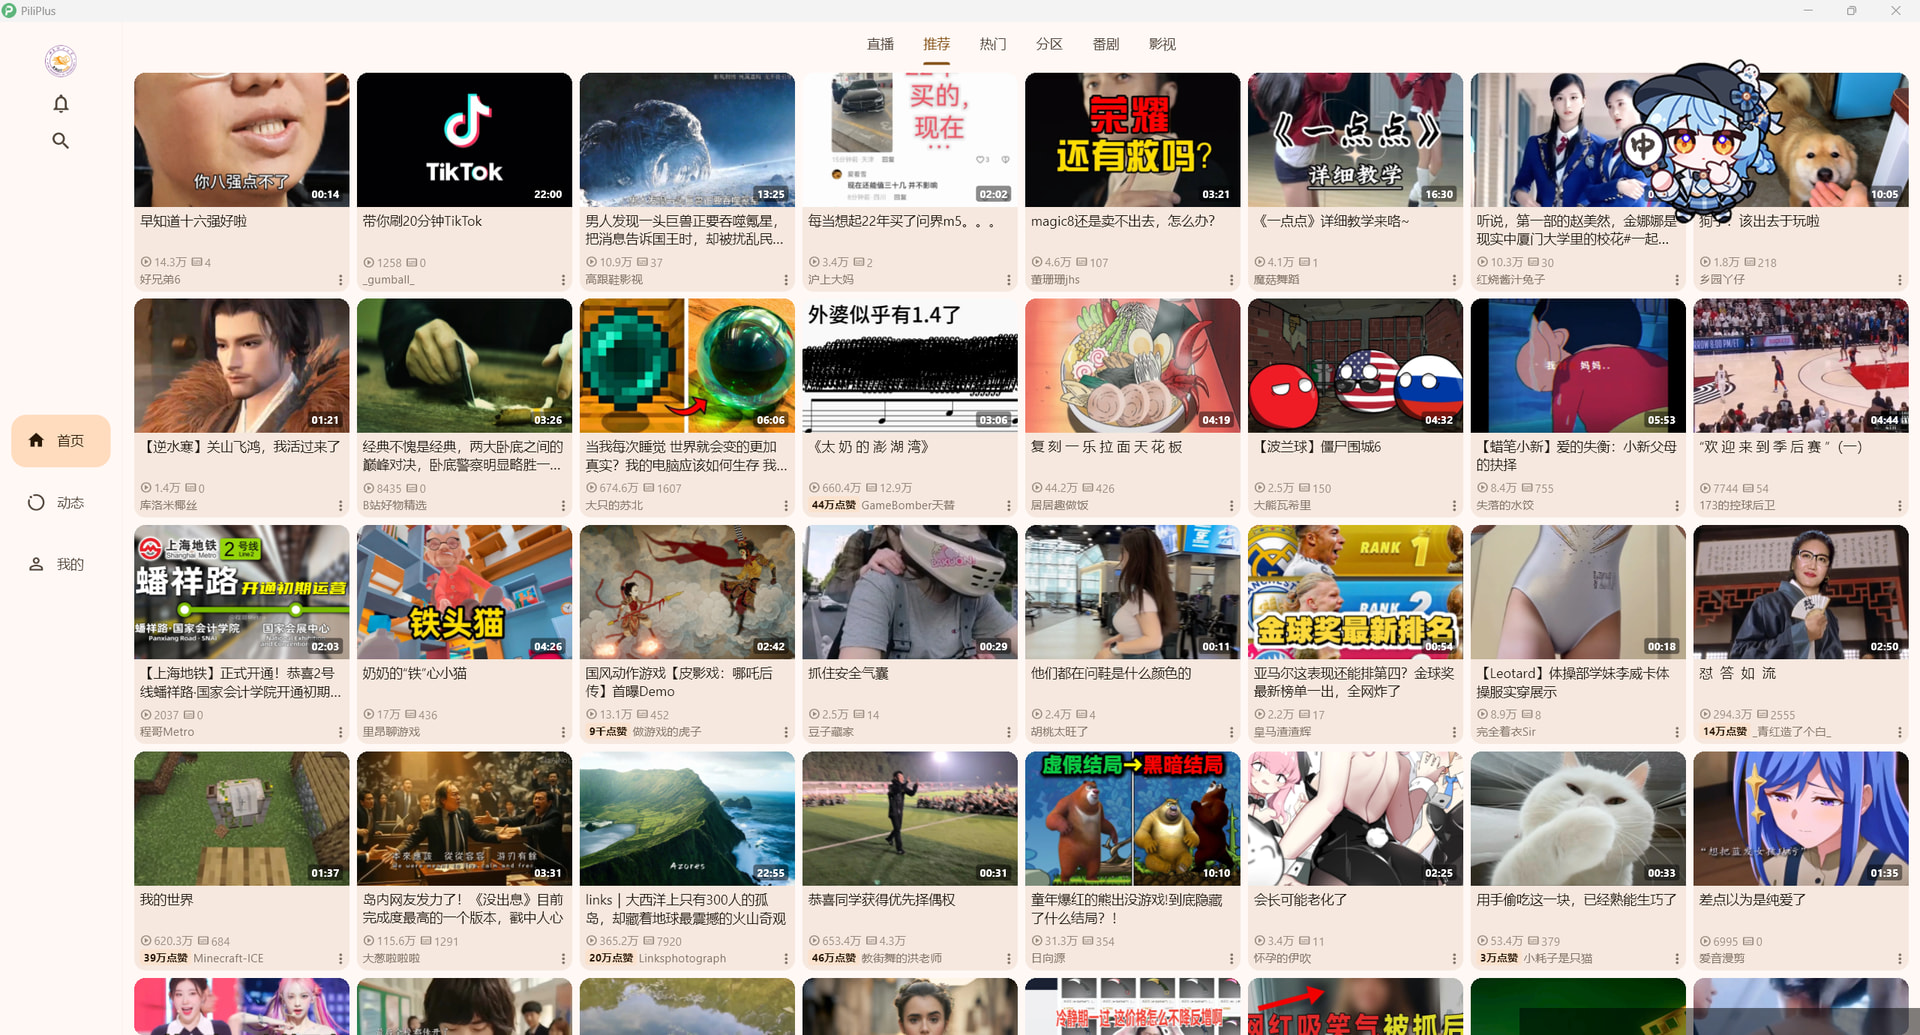Switch to the 直播 tab
This screenshot has height=1035, width=1920.
coord(880,44)
